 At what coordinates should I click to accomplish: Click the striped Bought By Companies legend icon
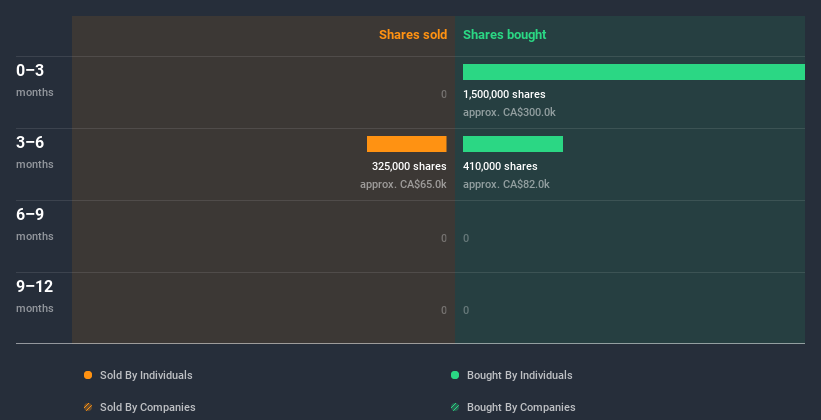[455, 407]
